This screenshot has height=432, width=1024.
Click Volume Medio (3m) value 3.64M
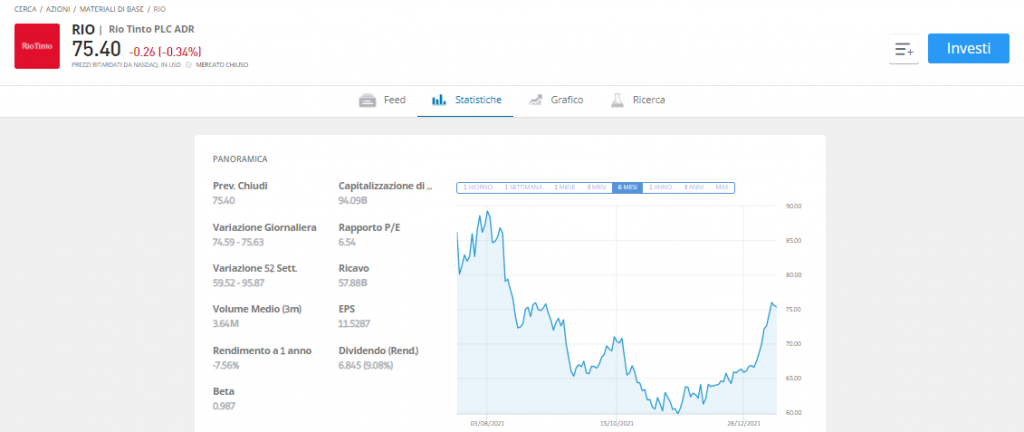(224, 324)
